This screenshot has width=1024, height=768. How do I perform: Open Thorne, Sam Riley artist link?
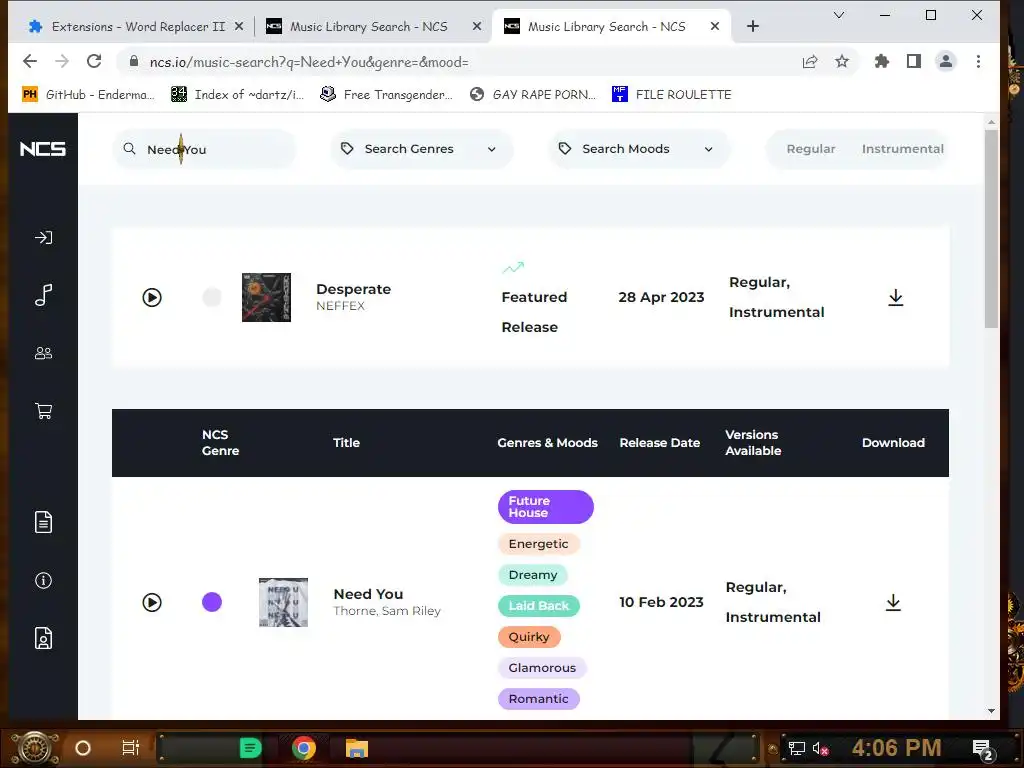tap(387, 611)
